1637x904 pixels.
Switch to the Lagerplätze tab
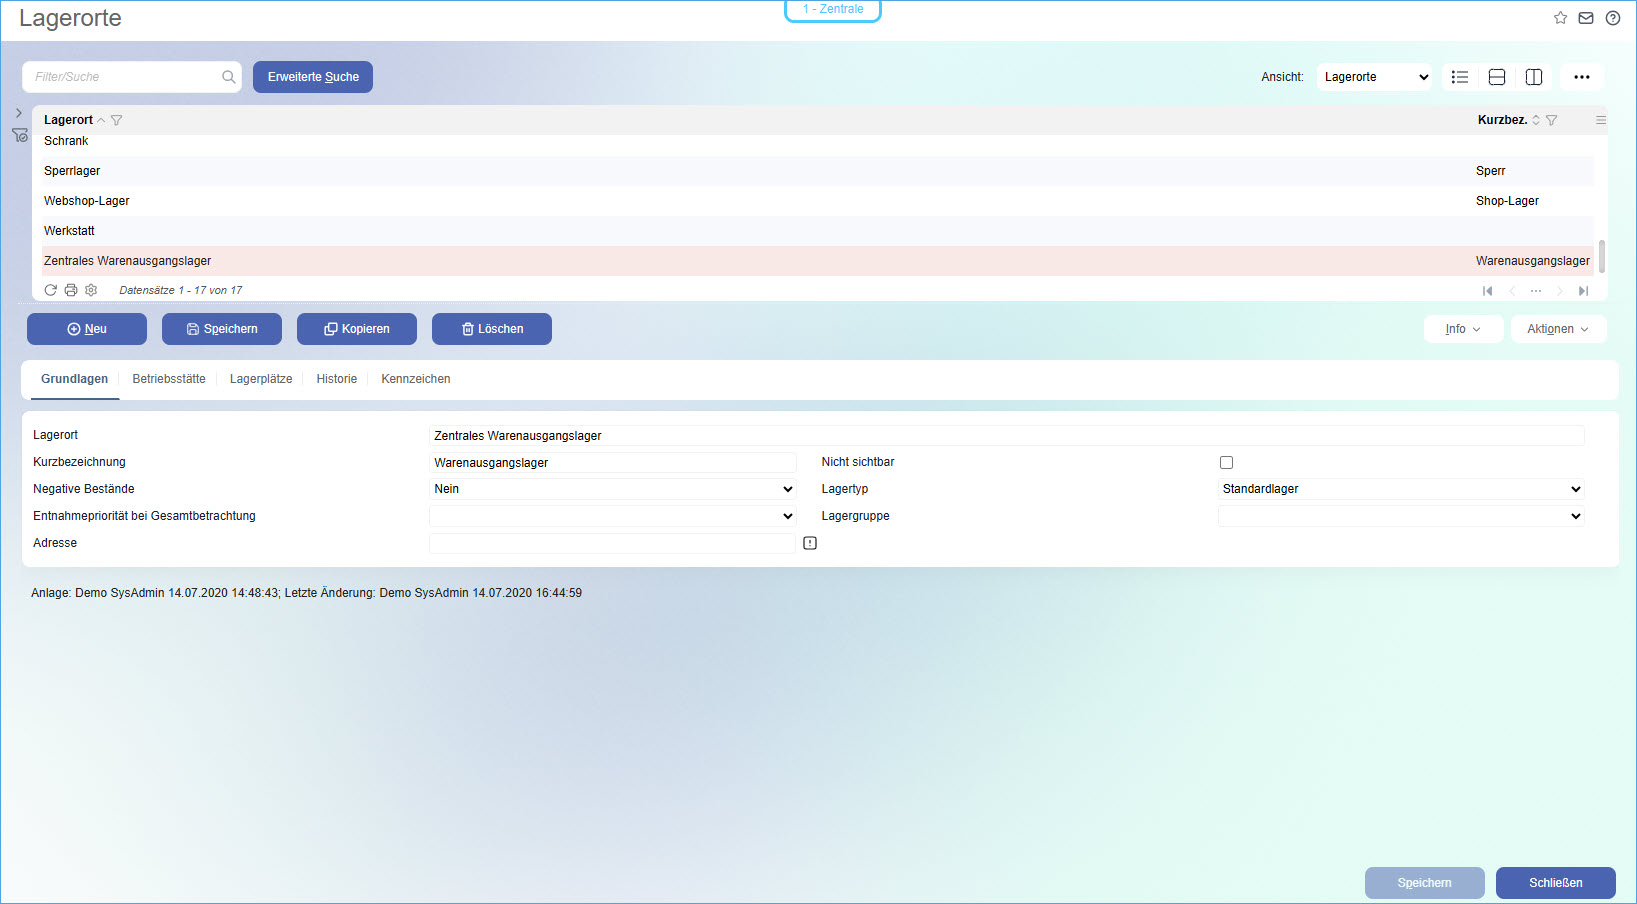point(261,379)
